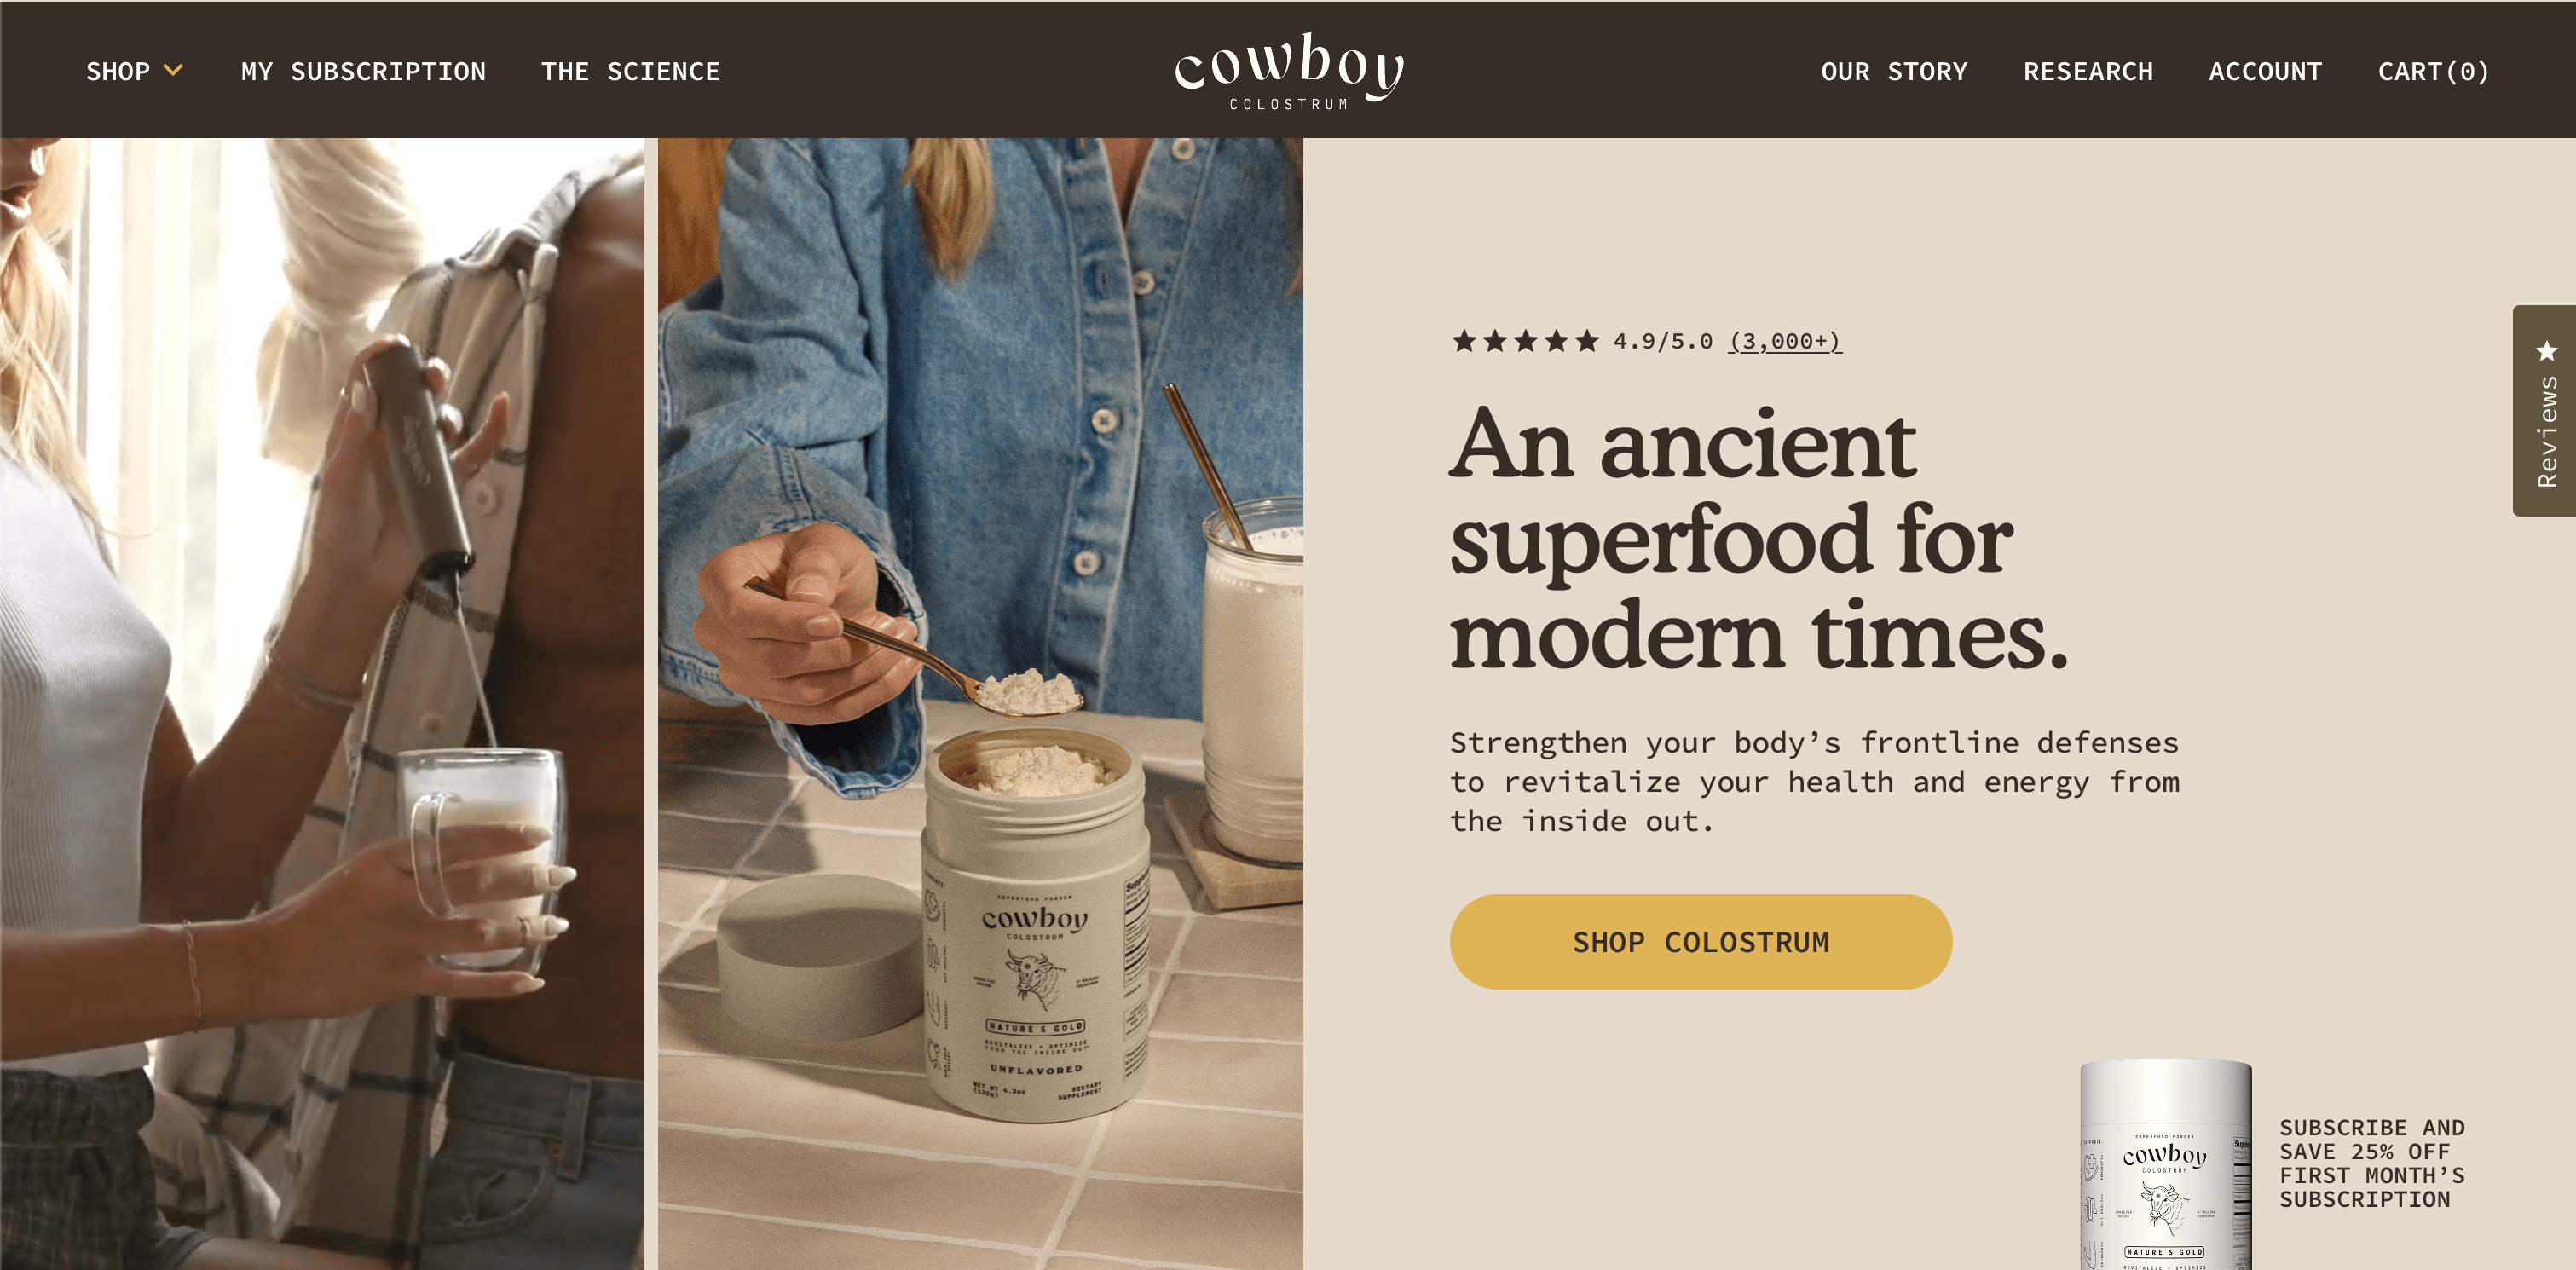Click the cowboy colostrum logo

click(x=1289, y=70)
